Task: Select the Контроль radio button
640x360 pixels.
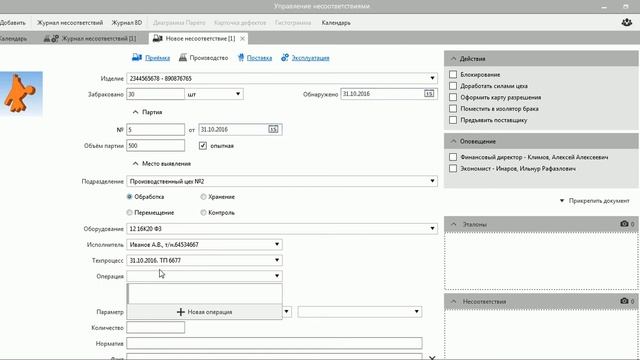Action: 203,213
